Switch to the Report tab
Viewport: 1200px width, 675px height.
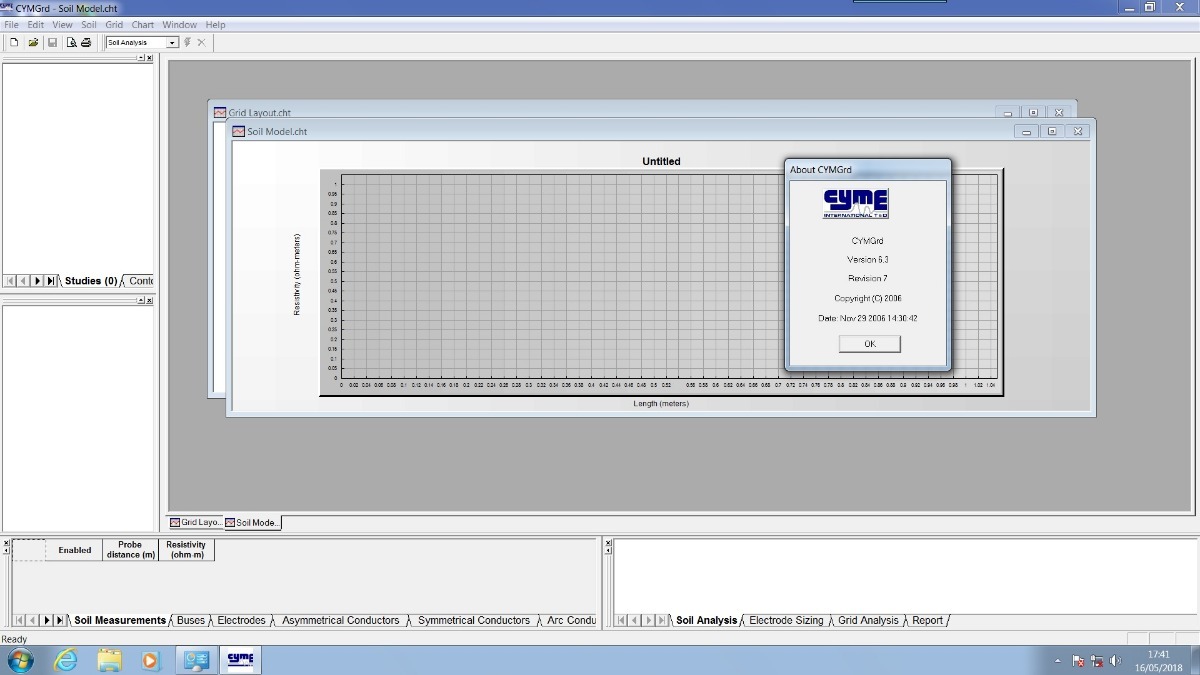pos(927,620)
